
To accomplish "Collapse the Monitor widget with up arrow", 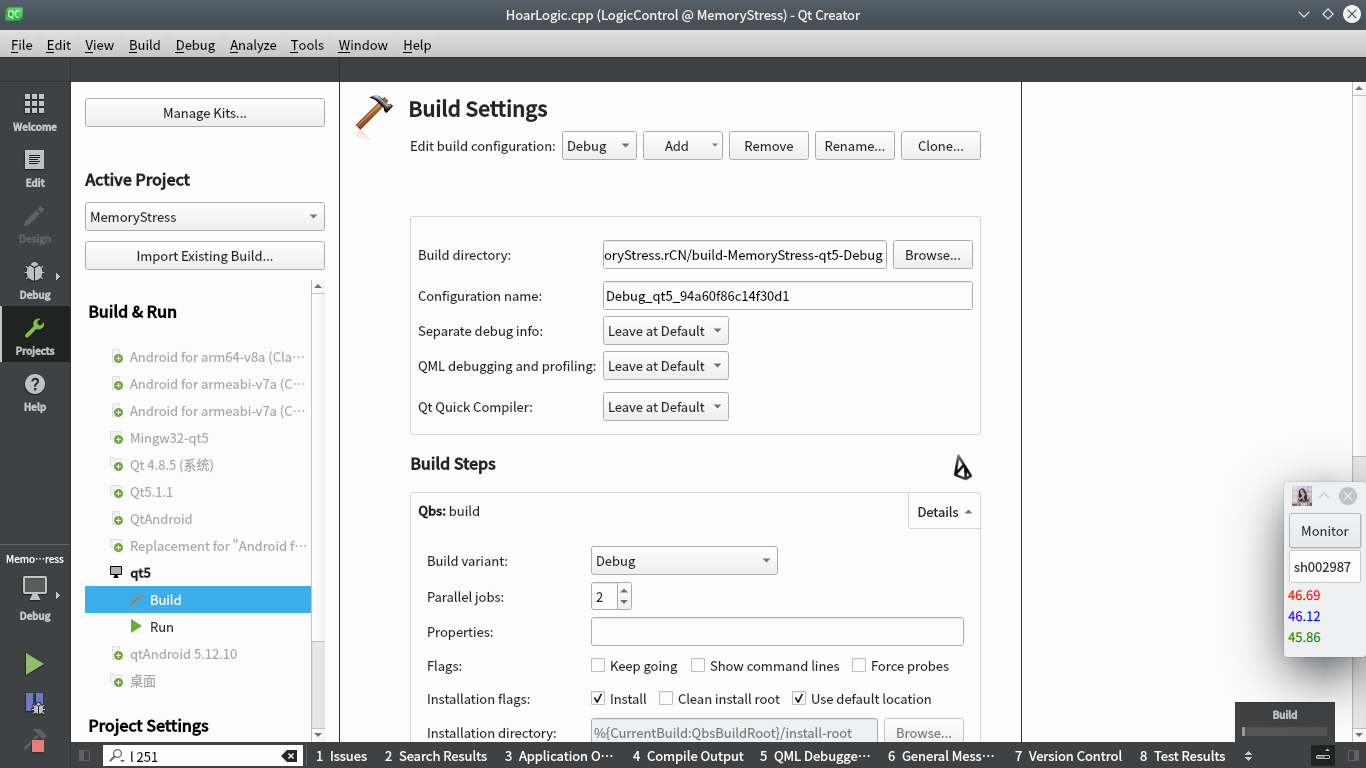I will click(1324, 496).
